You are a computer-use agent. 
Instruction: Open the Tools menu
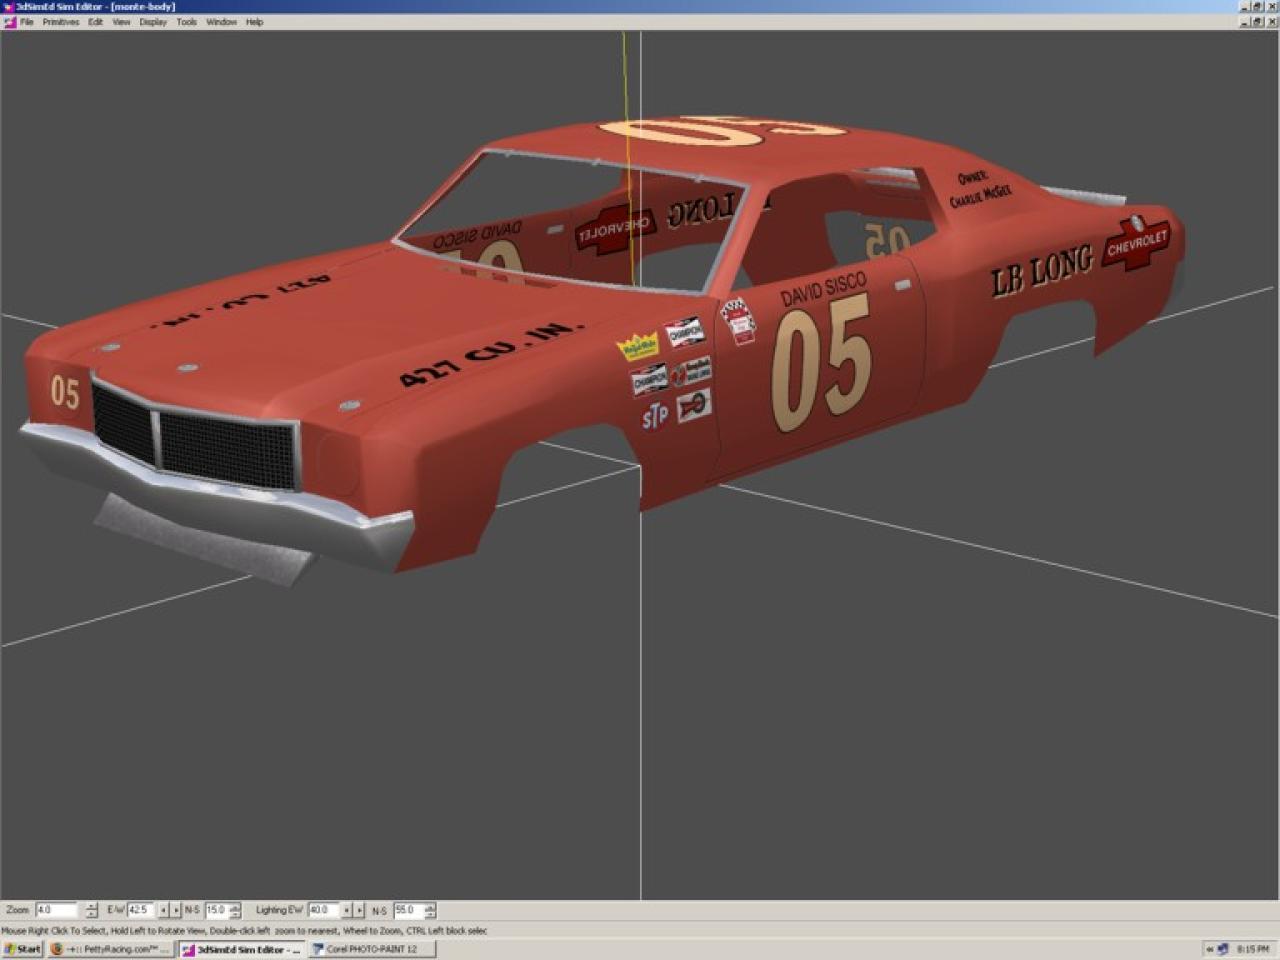[187, 22]
